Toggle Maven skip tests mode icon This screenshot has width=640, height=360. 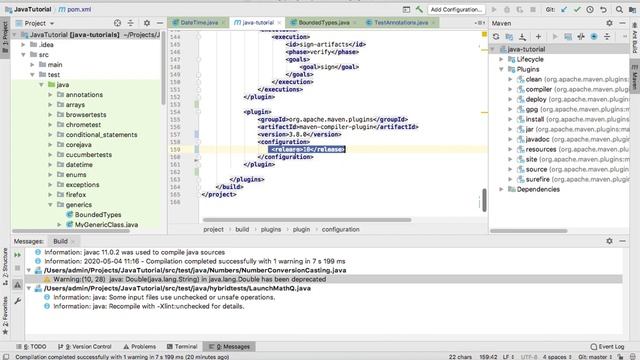click(594, 37)
